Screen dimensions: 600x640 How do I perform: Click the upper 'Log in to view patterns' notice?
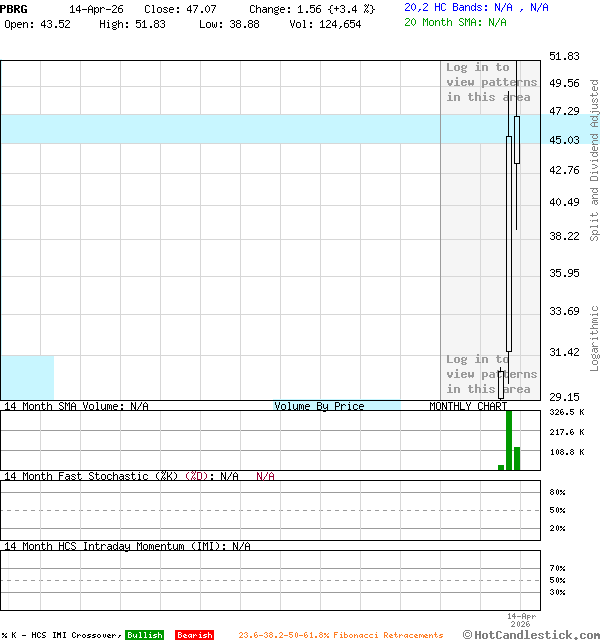click(491, 82)
